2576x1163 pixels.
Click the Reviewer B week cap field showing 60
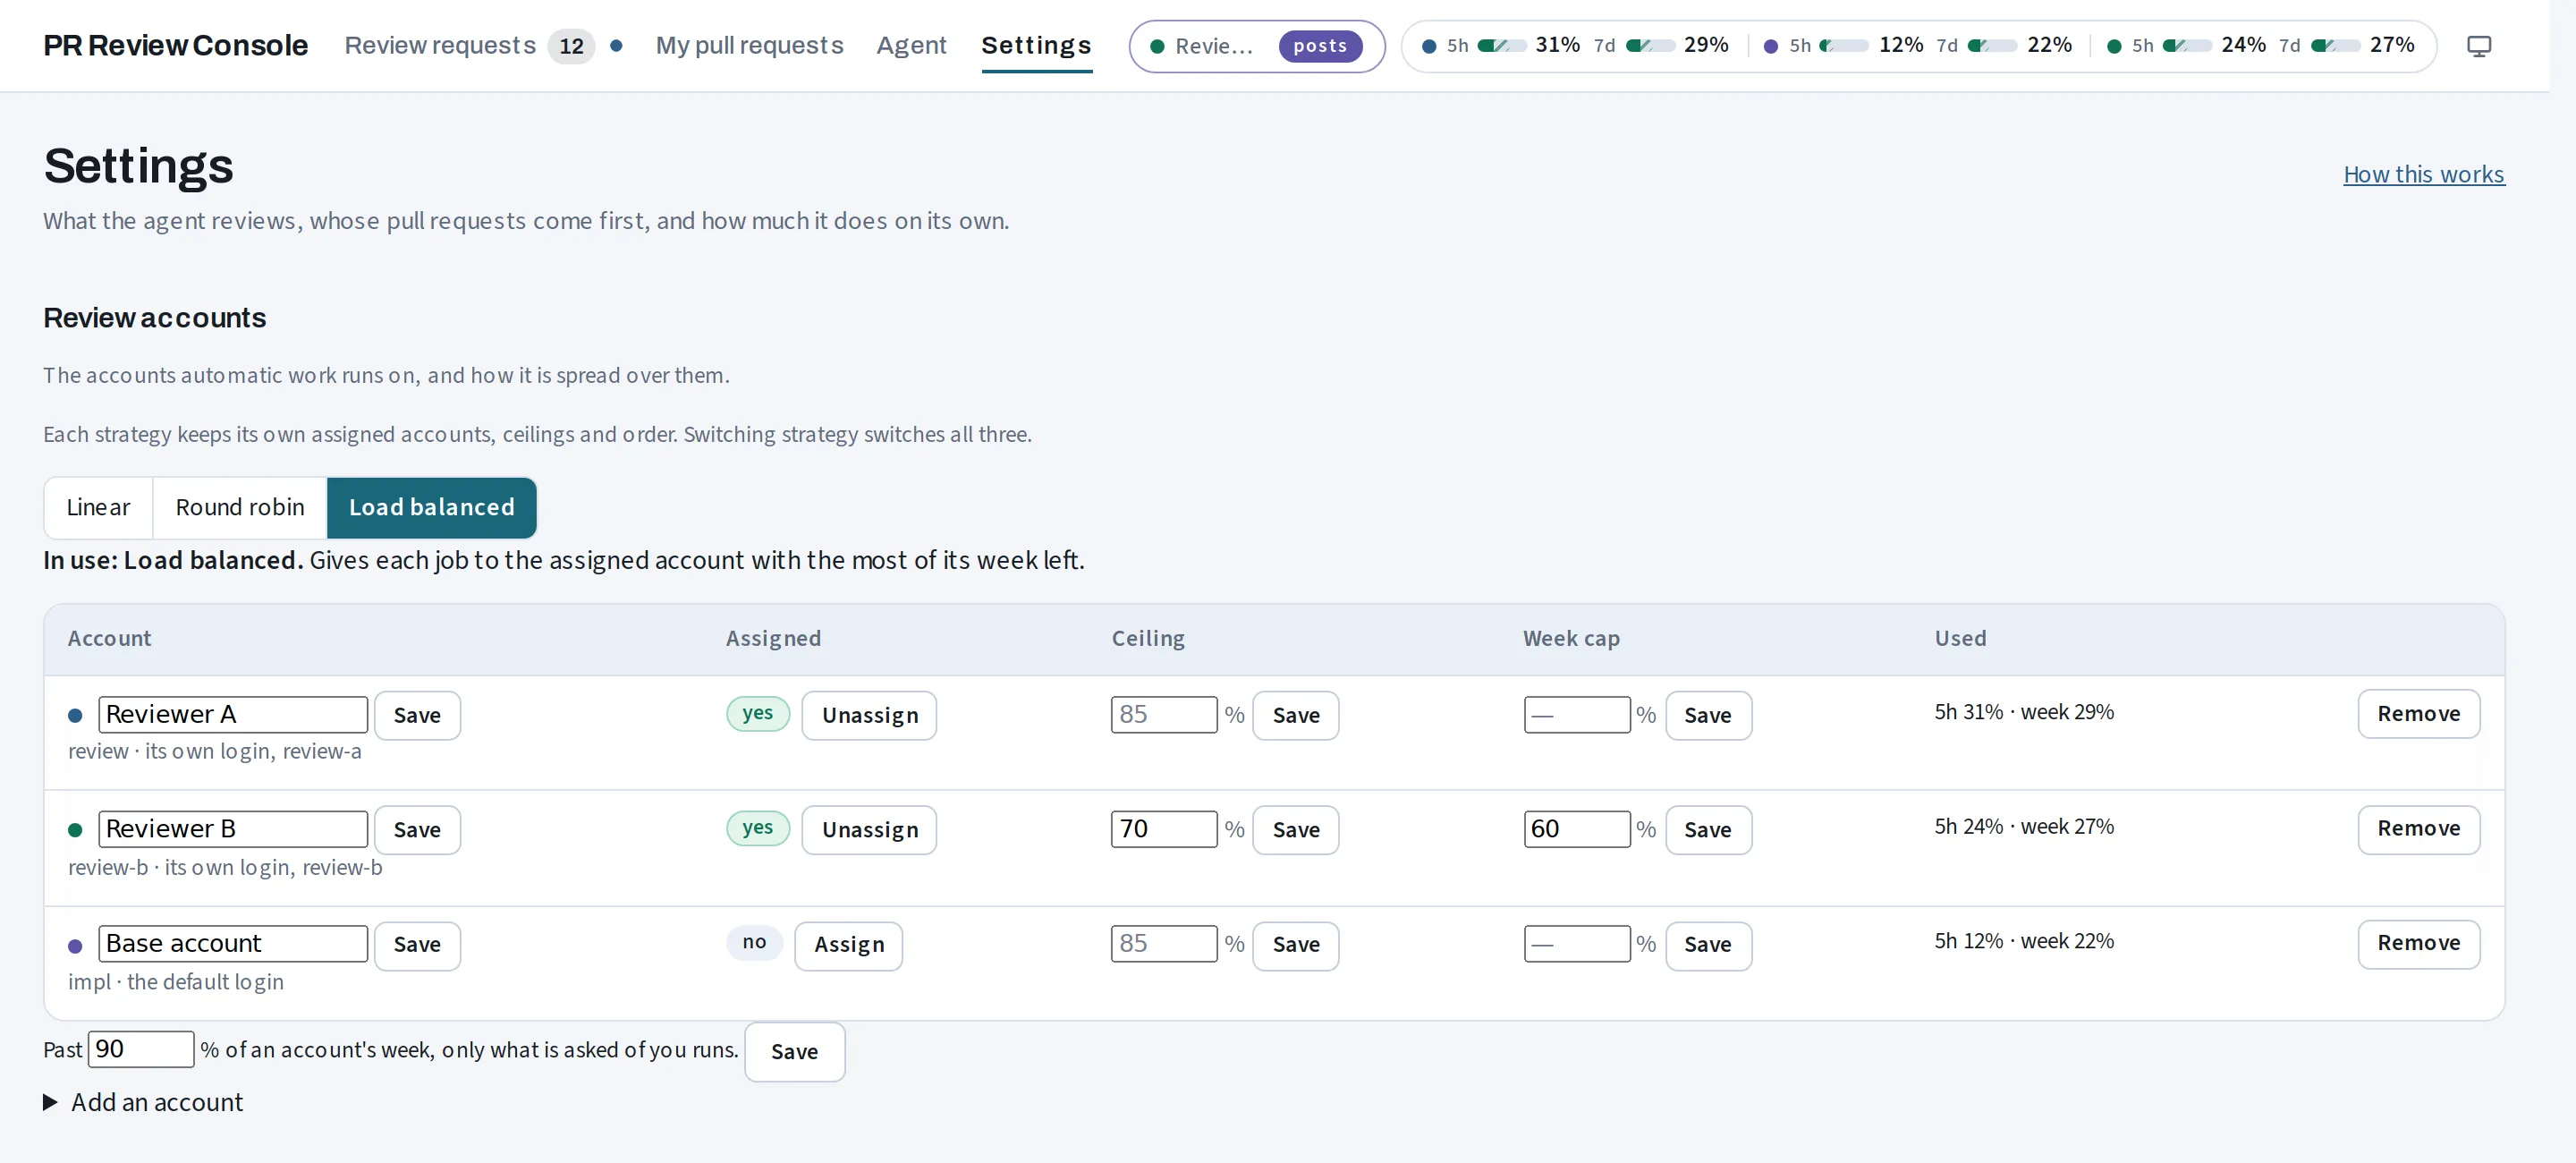click(x=1577, y=829)
